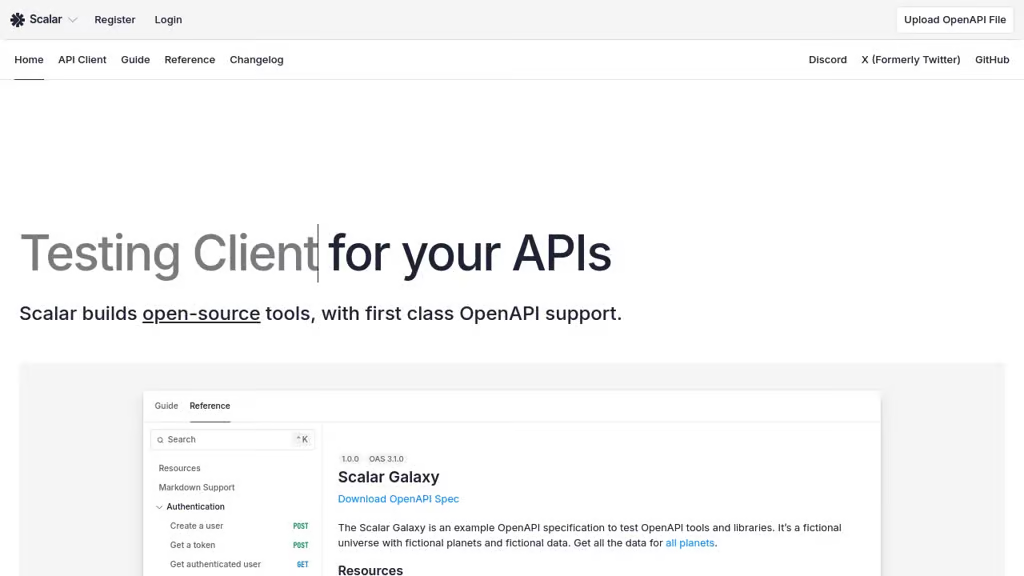
Task: Go to the Home tab
Action: click(29, 59)
